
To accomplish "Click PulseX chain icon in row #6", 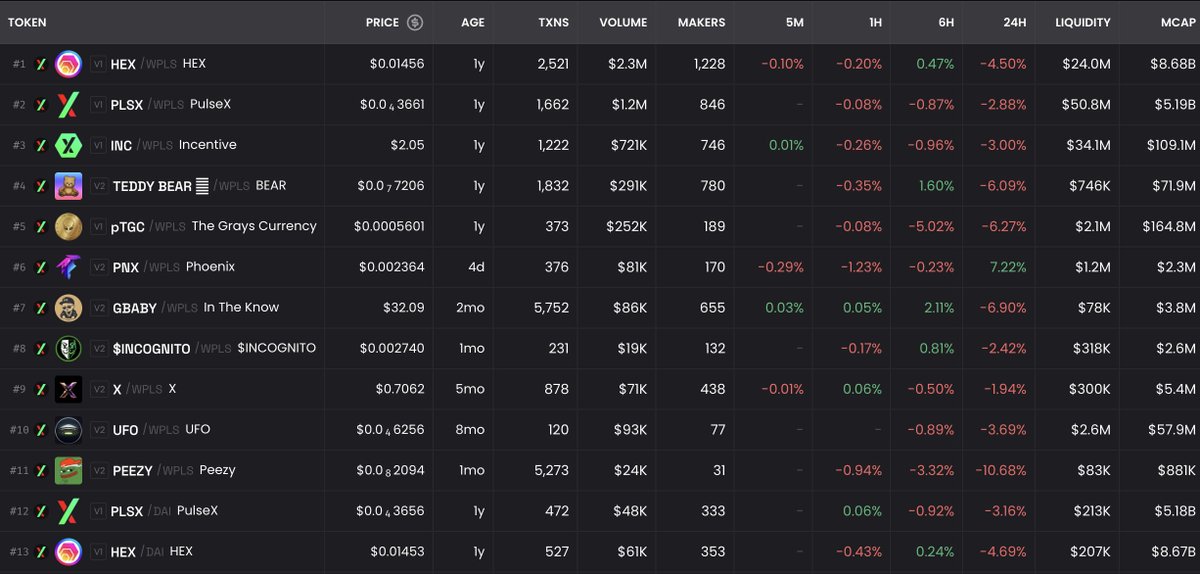I will tap(41, 267).
